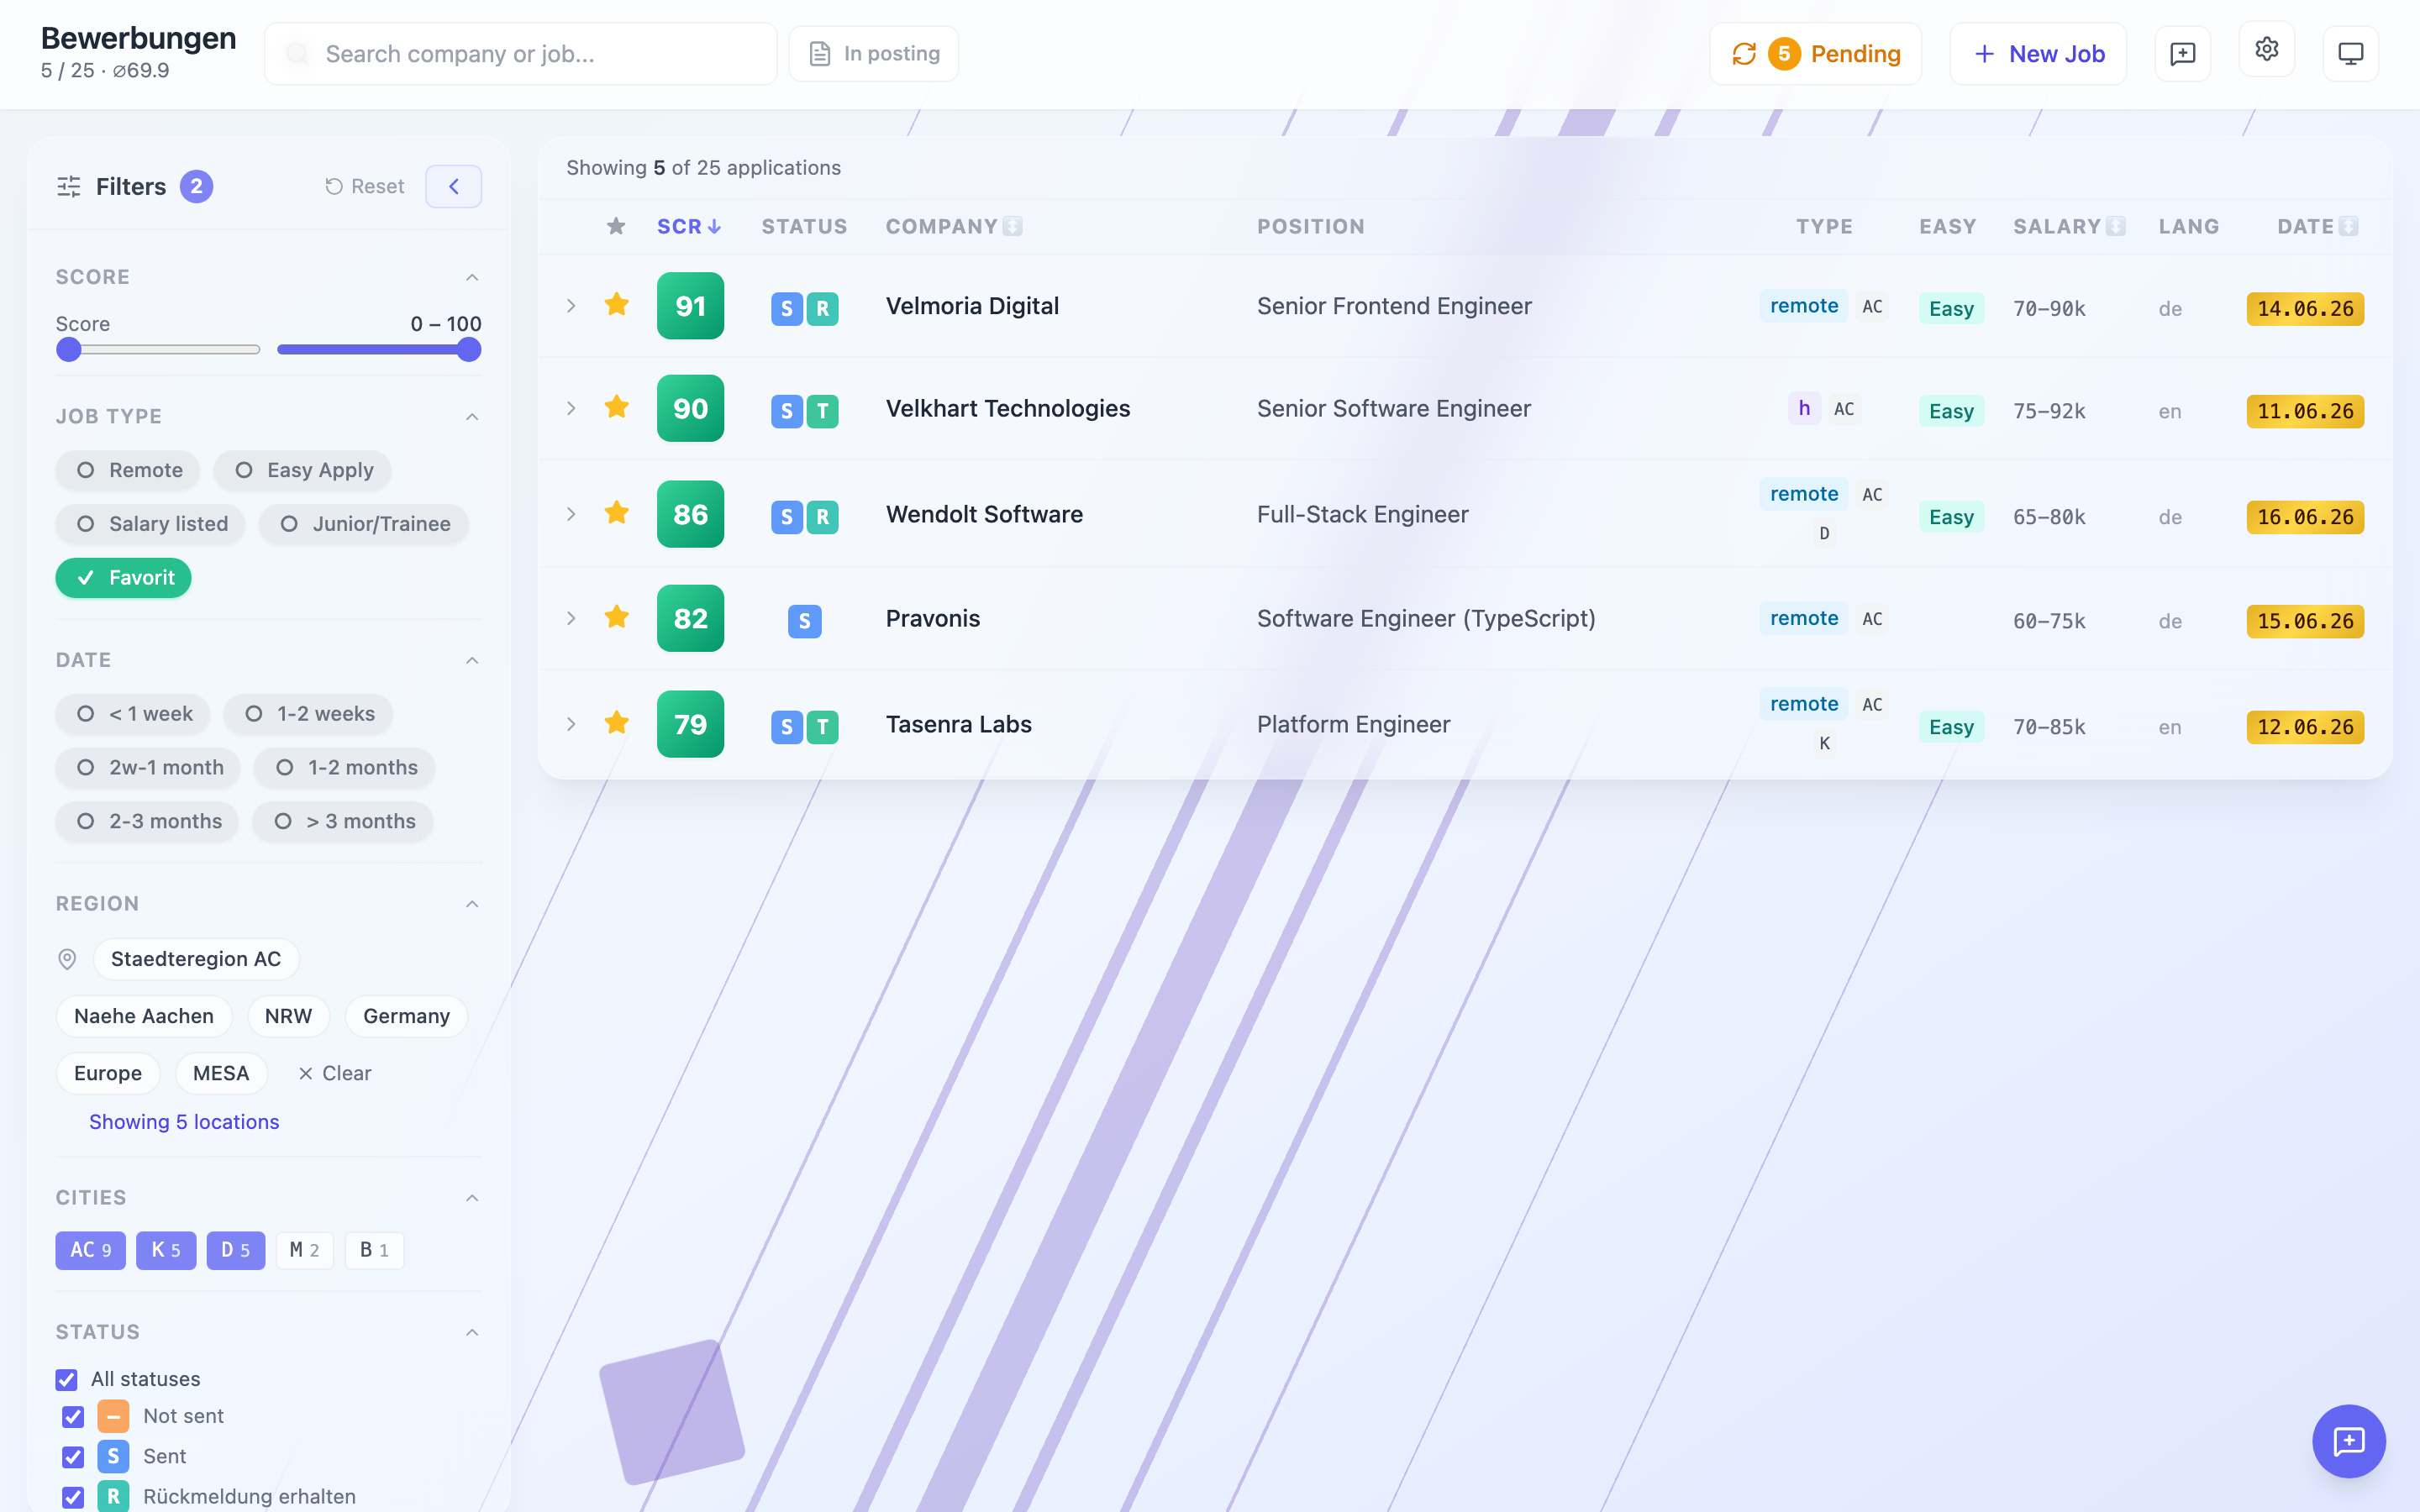Viewport: 2420px width, 1512px height.
Task: Collapse the Job Type filter section
Action: pos(472,416)
